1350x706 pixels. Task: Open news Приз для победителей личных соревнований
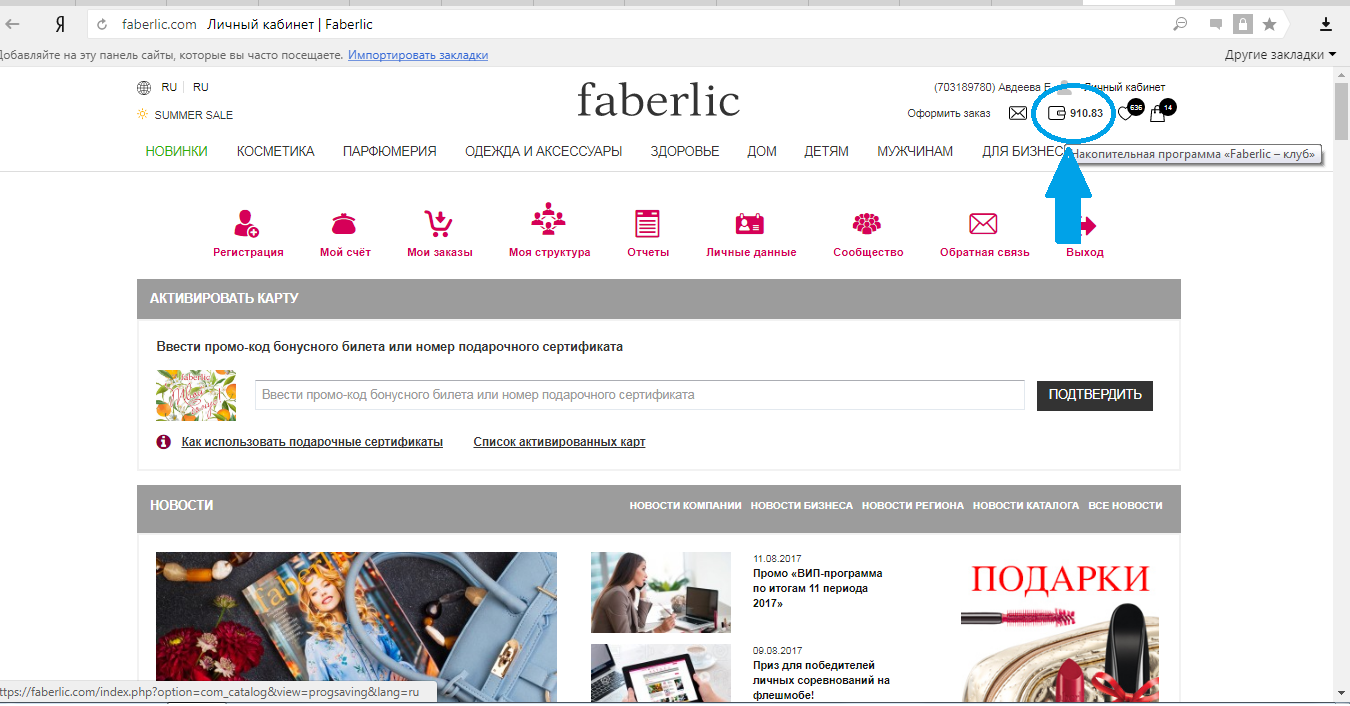pyautogui.click(x=821, y=679)
